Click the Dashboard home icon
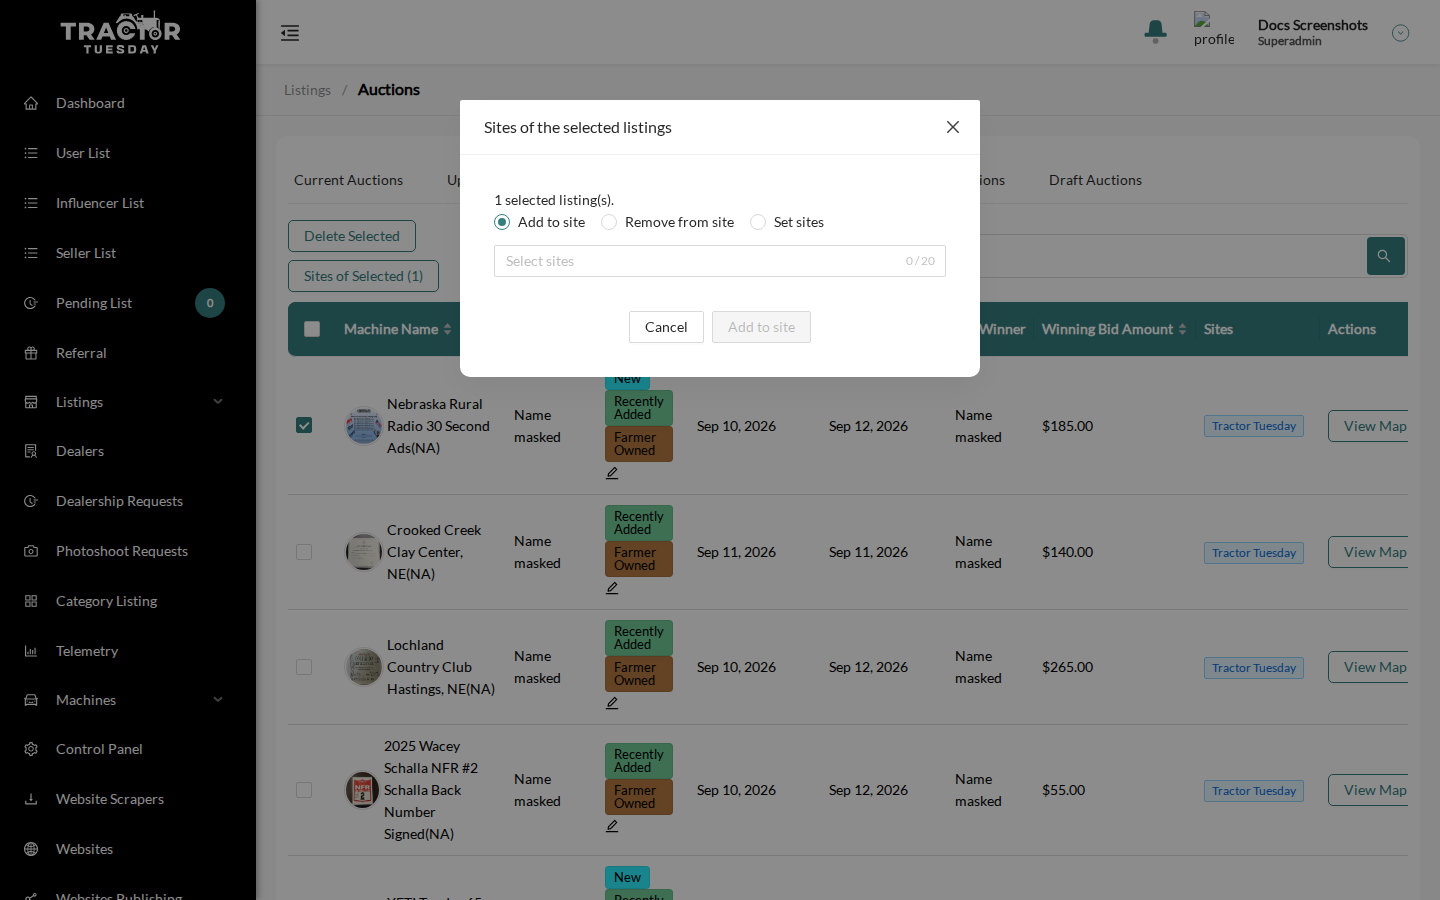Image resolution: width=1440 pixels, height=900 pixels. pos(31,103)
